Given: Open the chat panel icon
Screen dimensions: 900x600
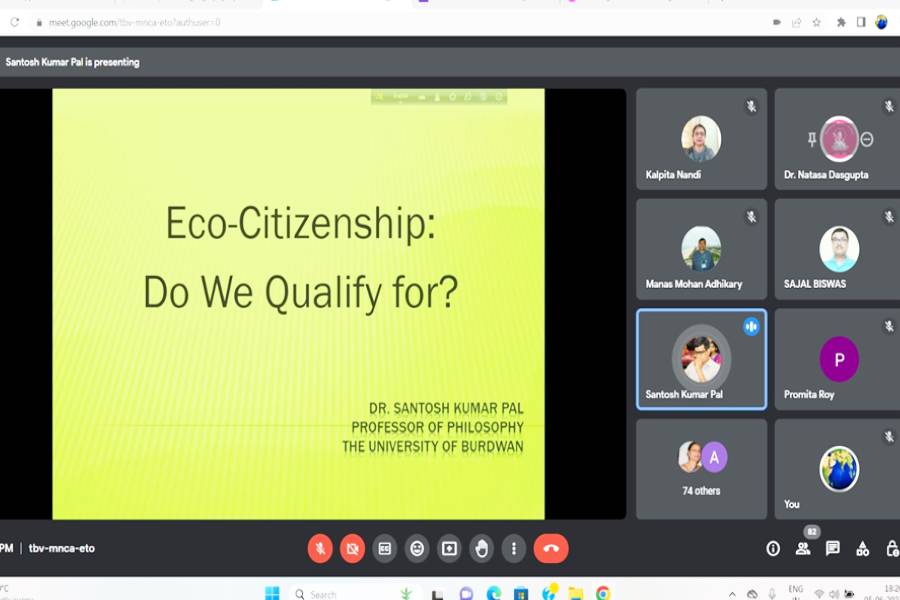Looking at the screenshot, I should point(833,548).
